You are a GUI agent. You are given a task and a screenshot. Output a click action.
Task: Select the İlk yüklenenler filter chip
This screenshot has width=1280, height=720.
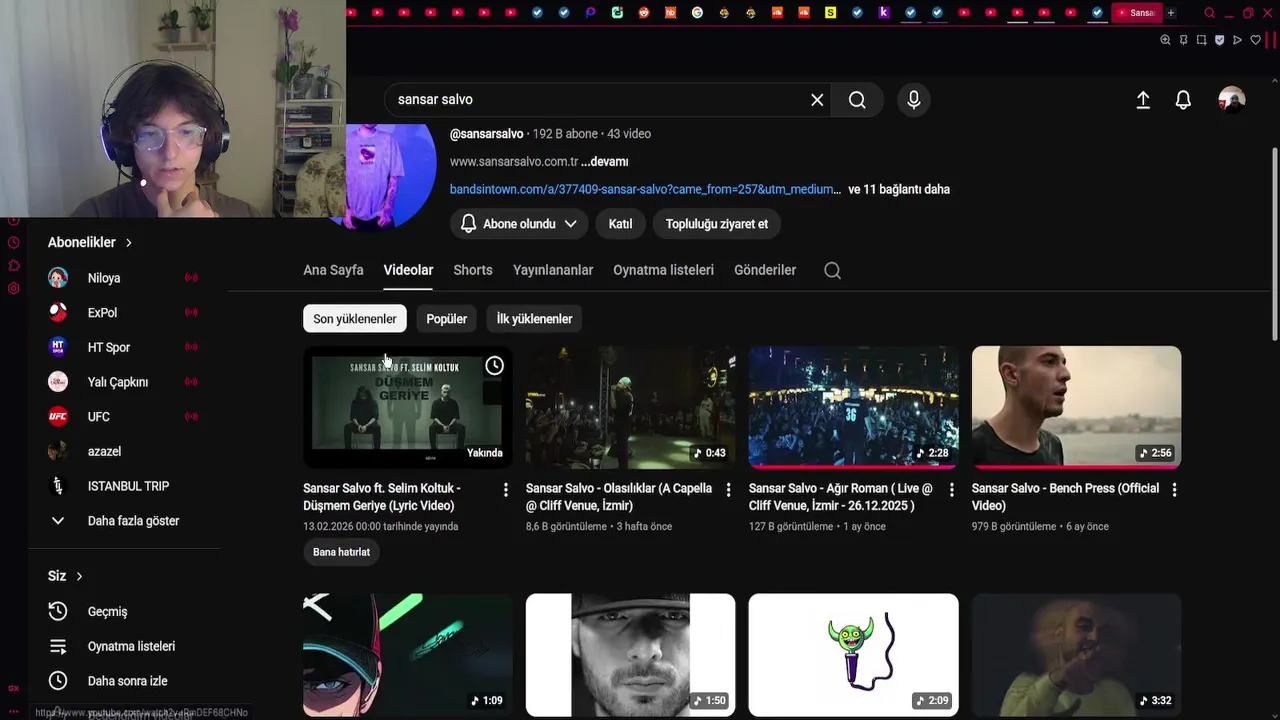(x=534, y=319)
